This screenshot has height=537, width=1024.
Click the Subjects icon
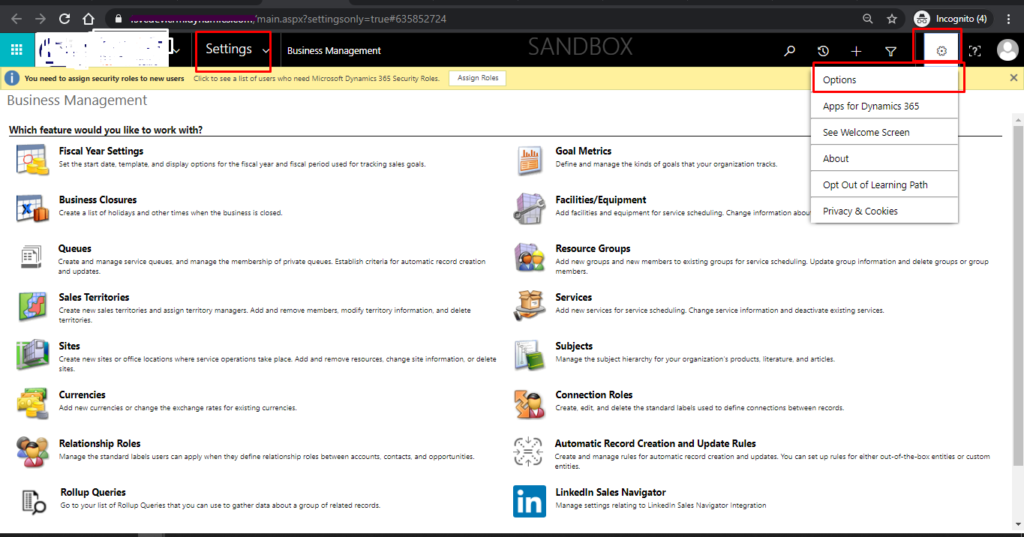[529, 355]
